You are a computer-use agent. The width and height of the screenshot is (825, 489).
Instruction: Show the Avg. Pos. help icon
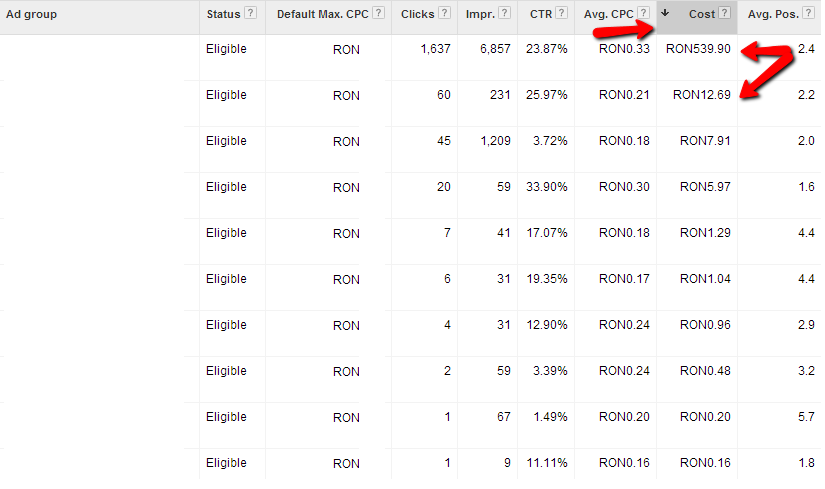tap(809, 13)
